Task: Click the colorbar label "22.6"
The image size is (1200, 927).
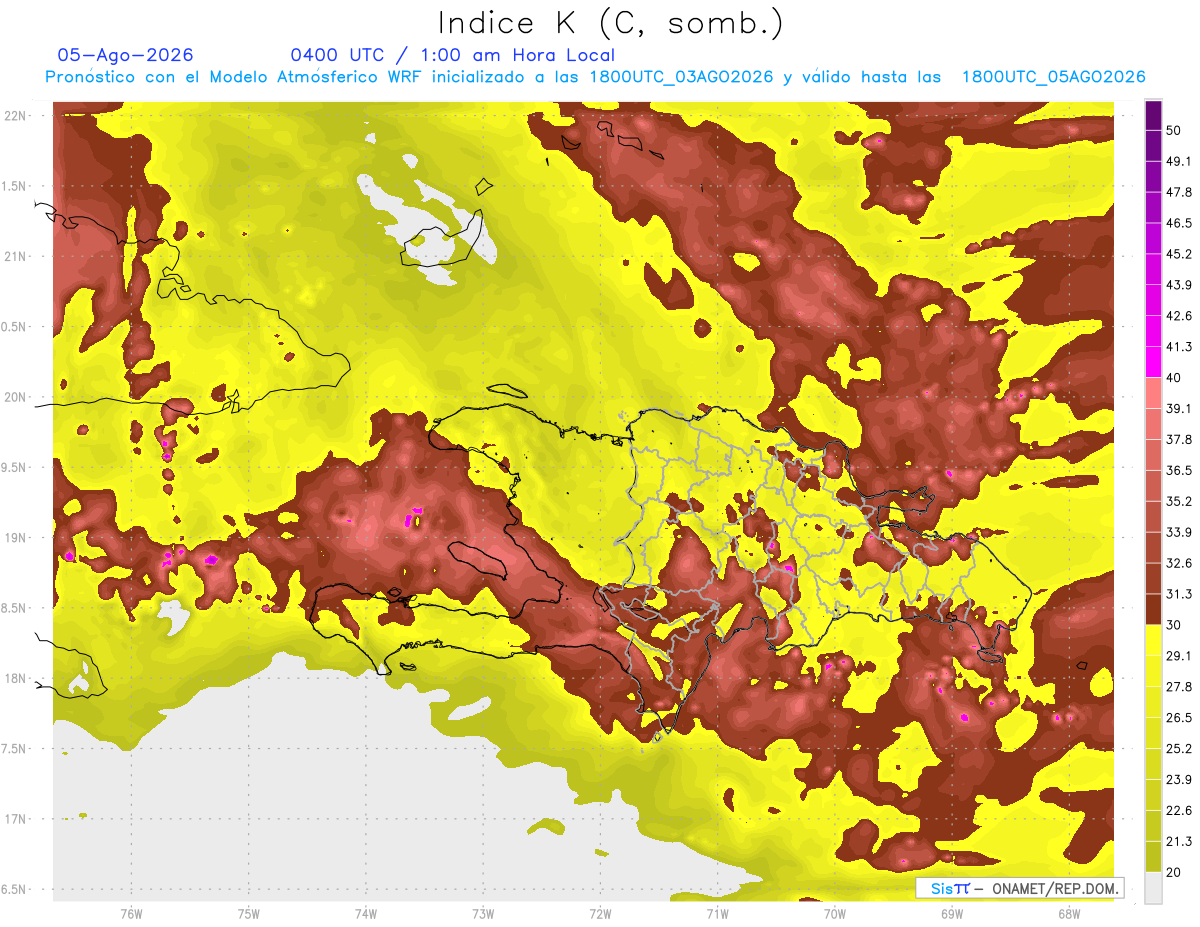Action: tap(1179, 810)
